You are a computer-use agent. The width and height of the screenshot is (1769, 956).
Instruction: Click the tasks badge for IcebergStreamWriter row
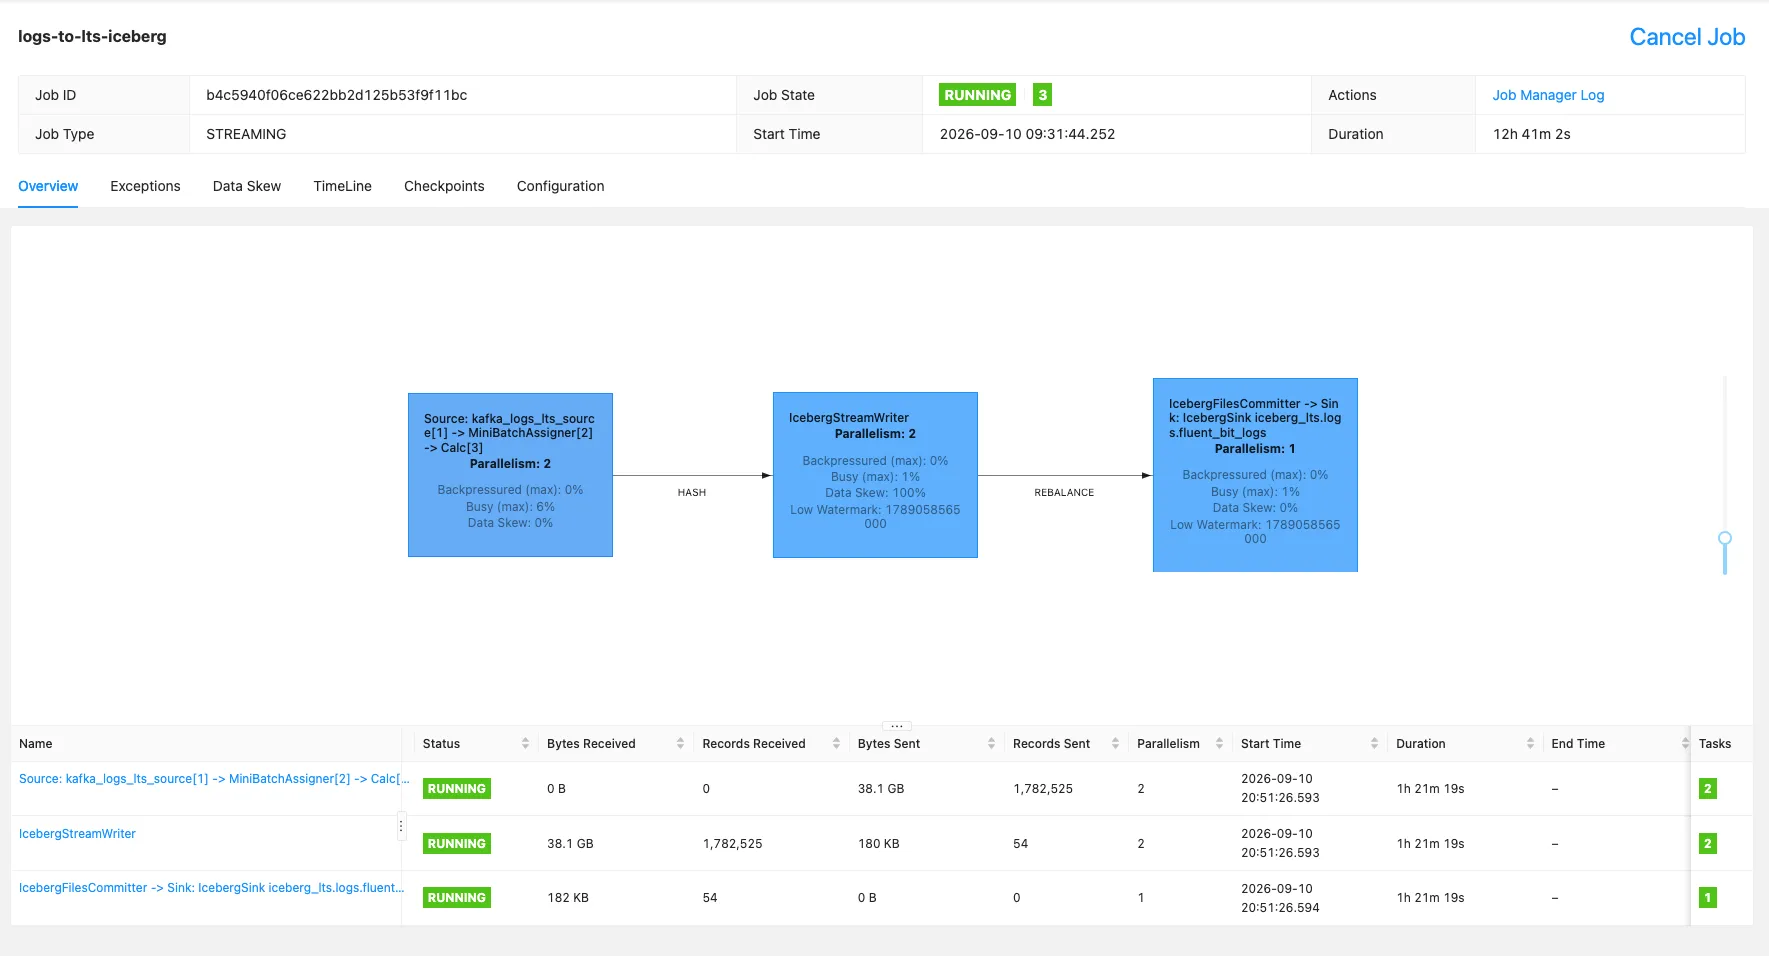pos(1707,844)
